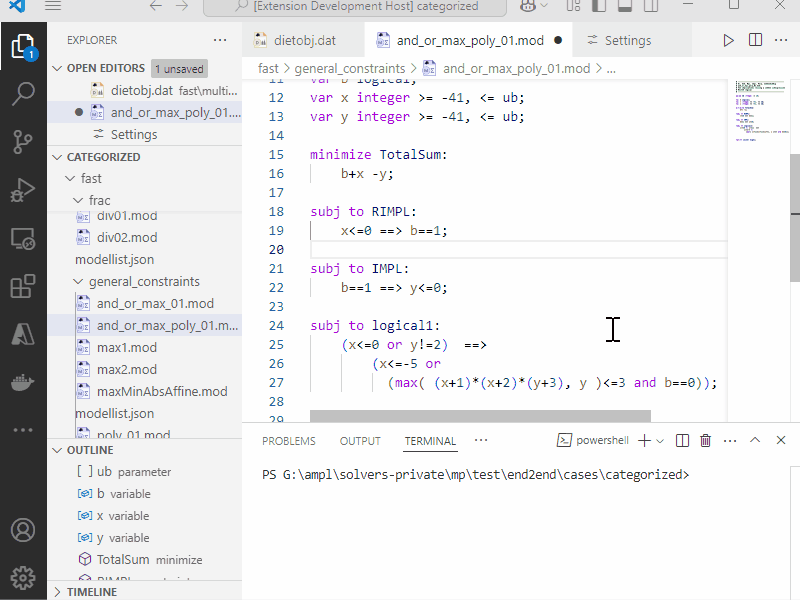Open the new terminal launch profile dropdown
This screenshot has height=600, width=800.
(x=660, y=441)
